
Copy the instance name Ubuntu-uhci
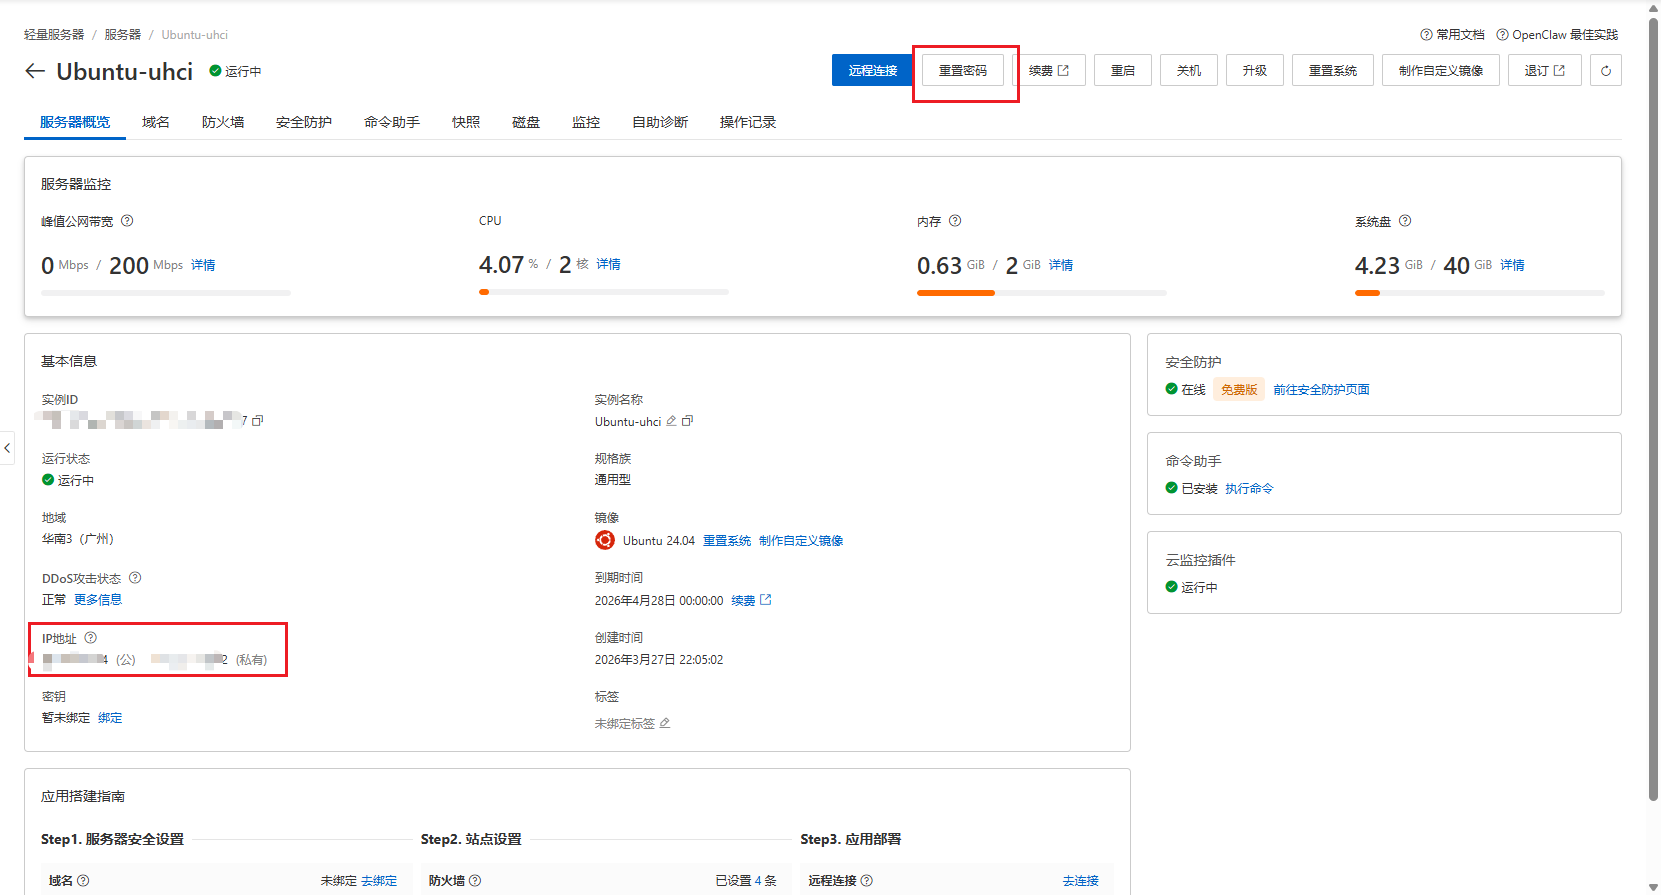[x=688, y=421]
